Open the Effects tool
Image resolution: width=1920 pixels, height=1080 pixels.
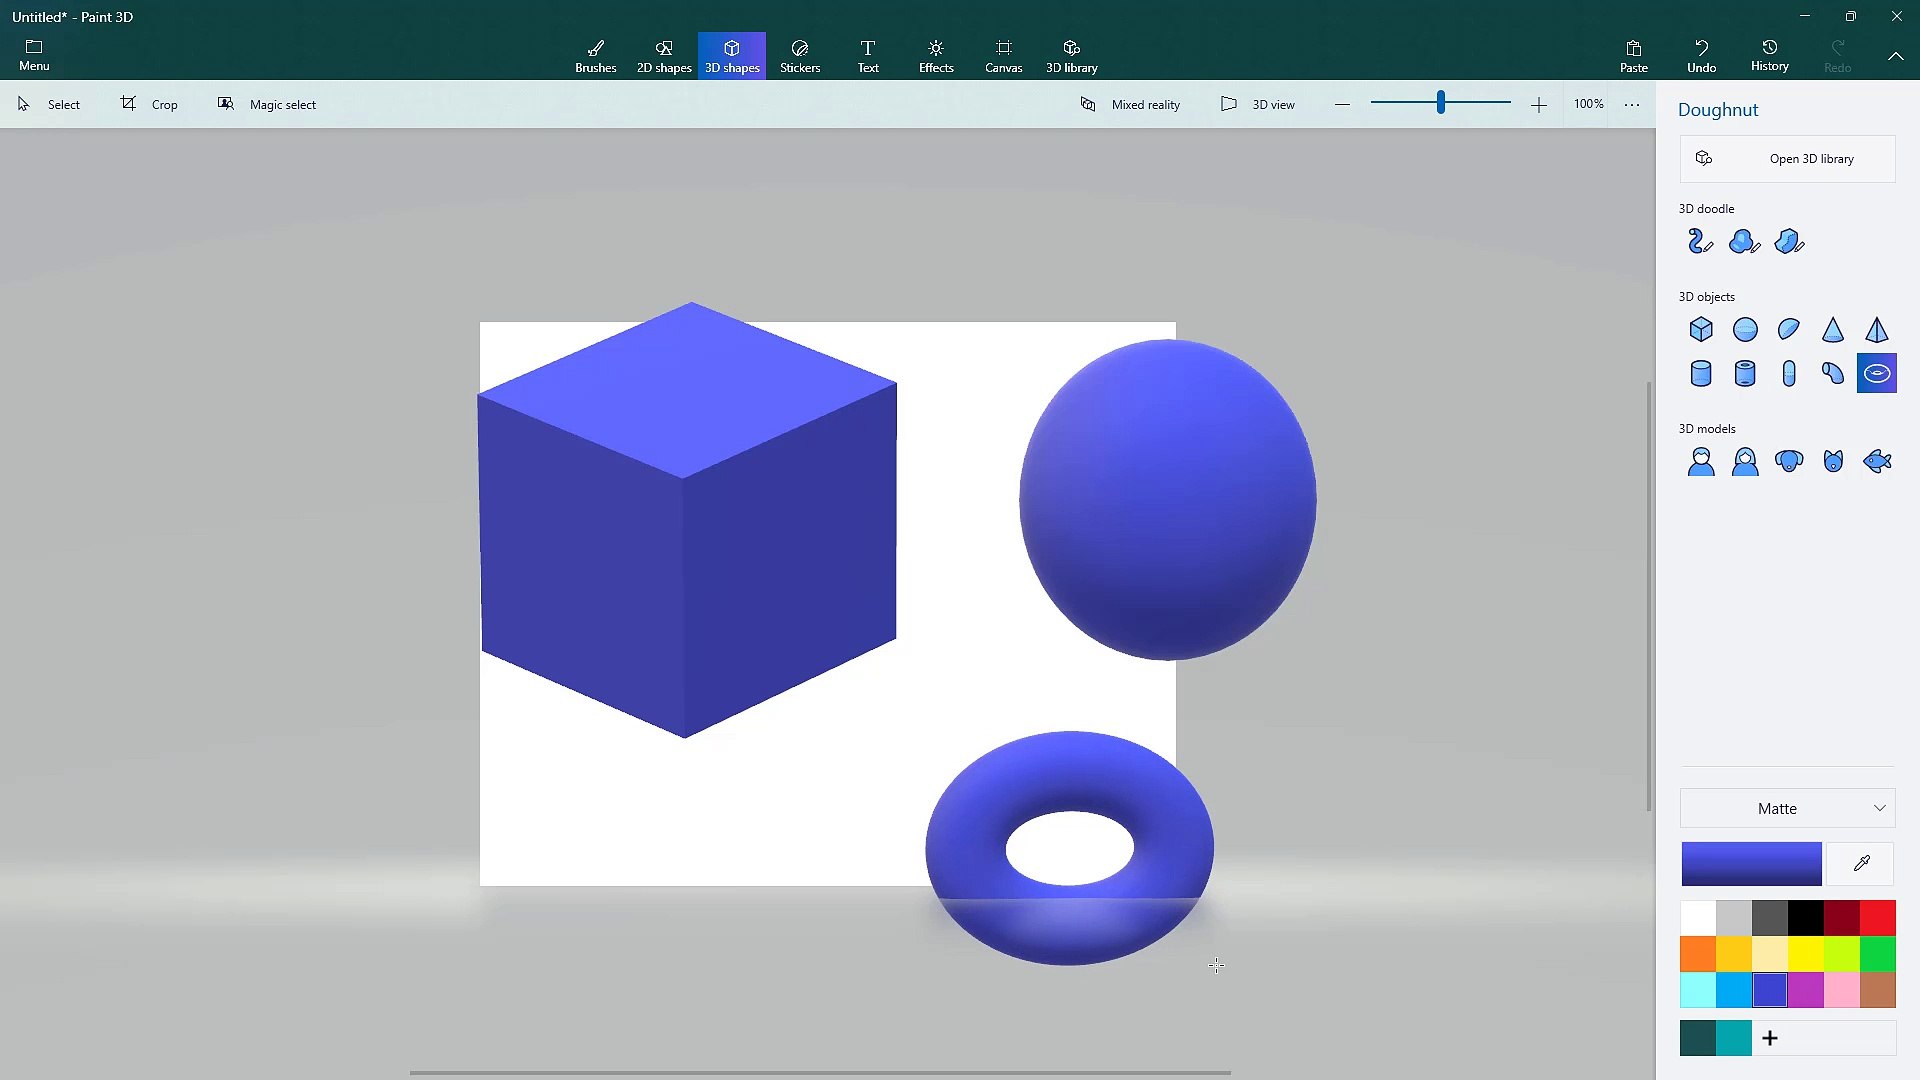pyautogui.click(x=935, y=55)
